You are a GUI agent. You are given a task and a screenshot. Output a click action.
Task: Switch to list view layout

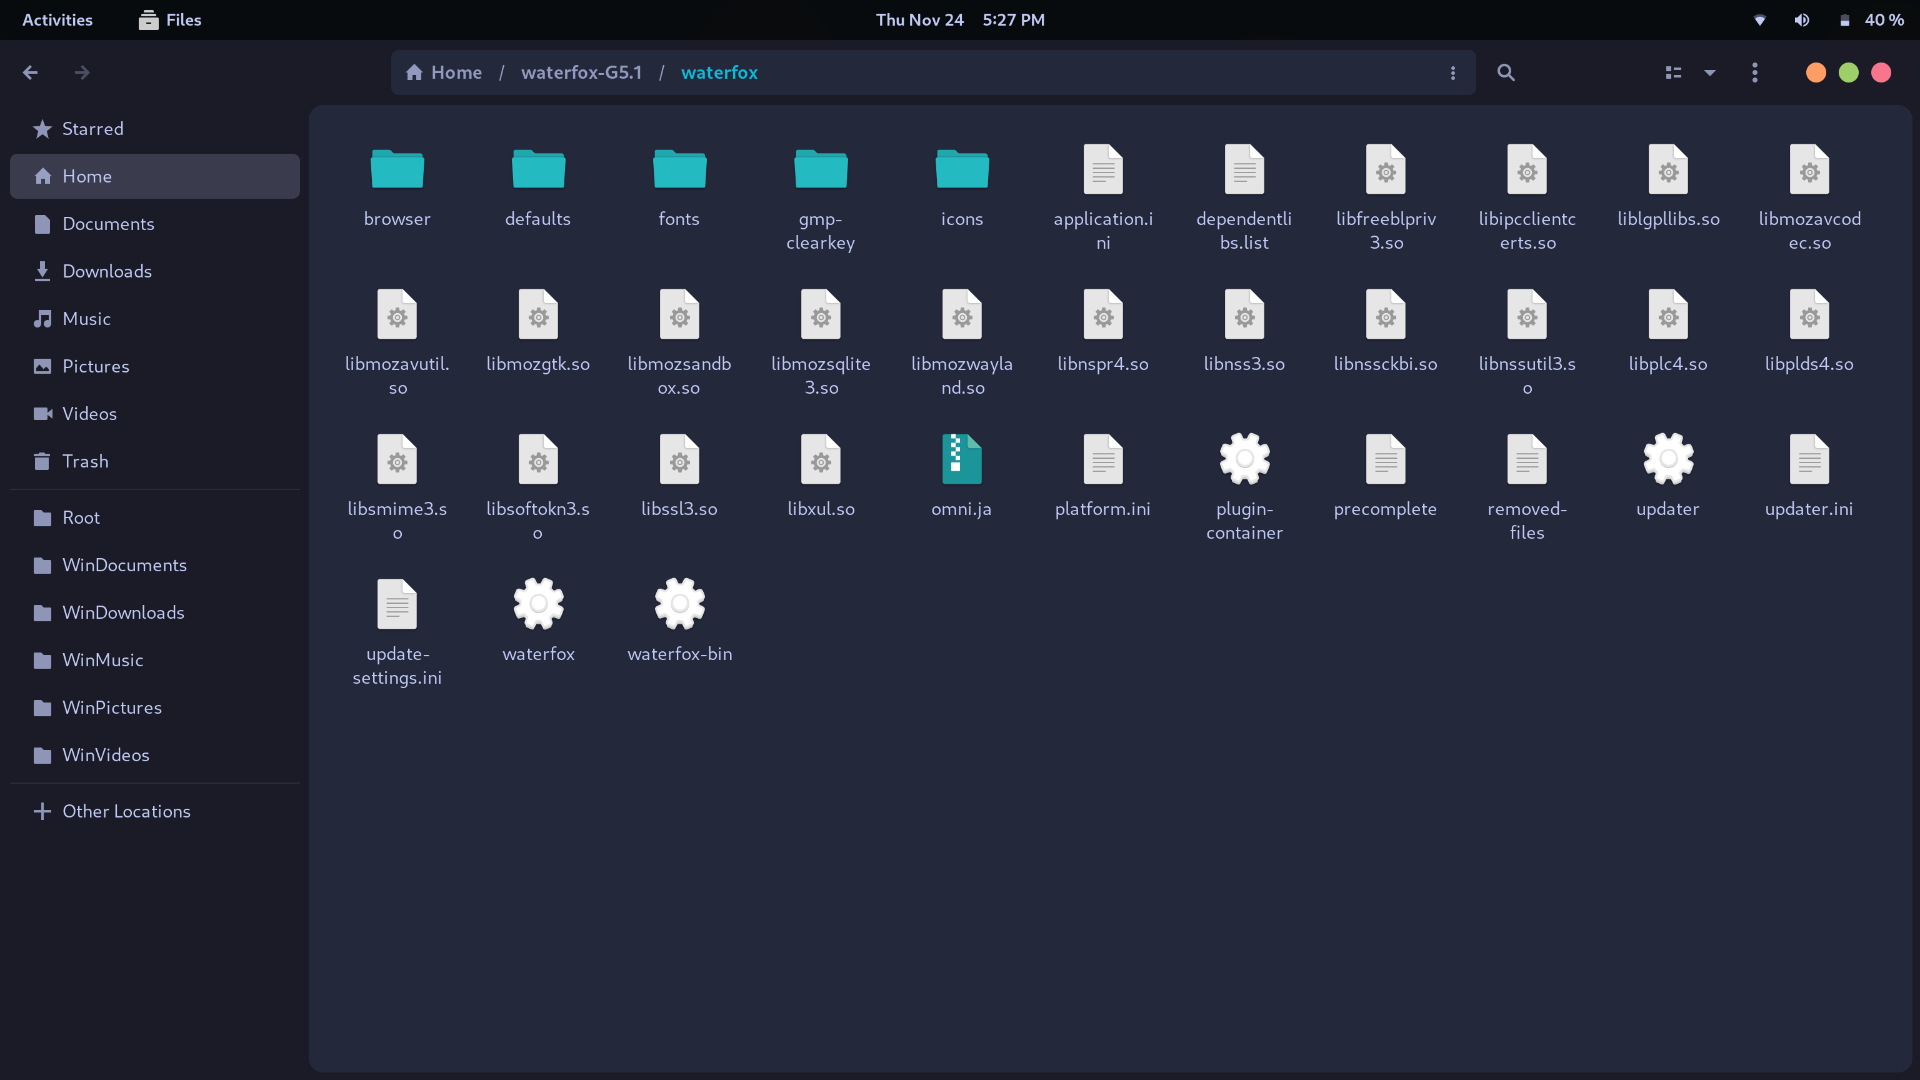[1673, 72]
